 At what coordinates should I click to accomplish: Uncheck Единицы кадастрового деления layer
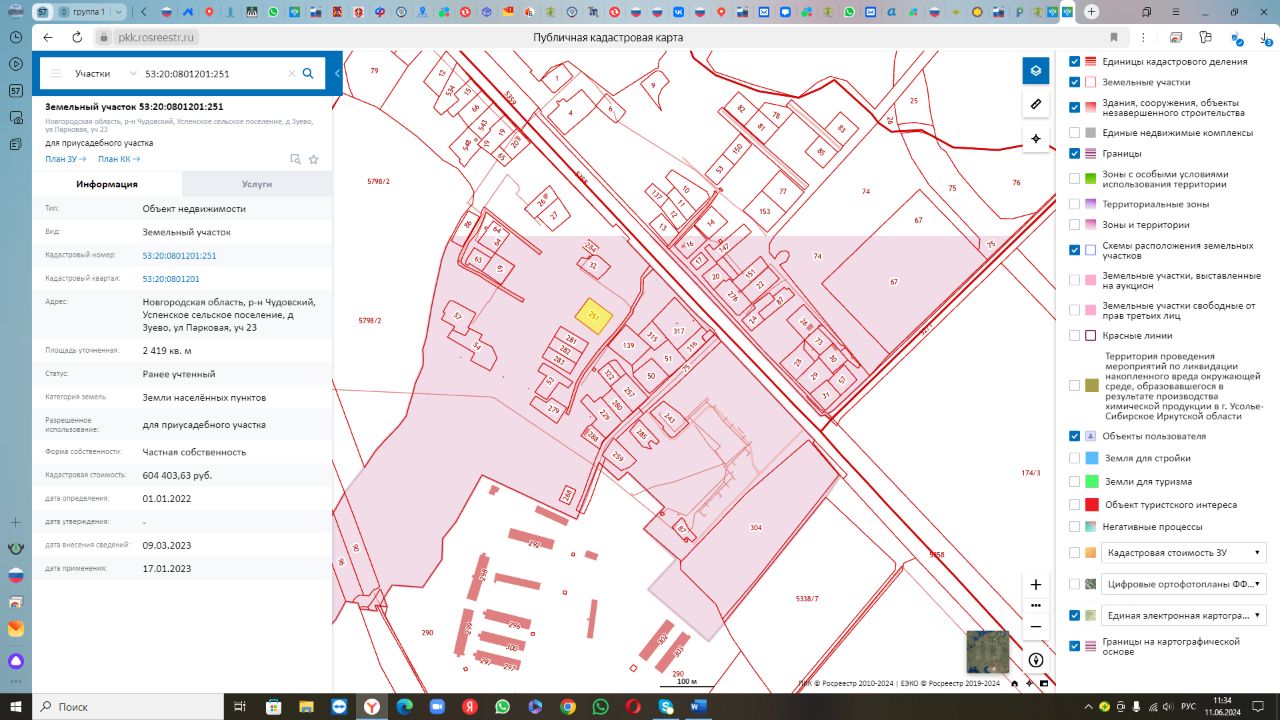point(1074,61)
